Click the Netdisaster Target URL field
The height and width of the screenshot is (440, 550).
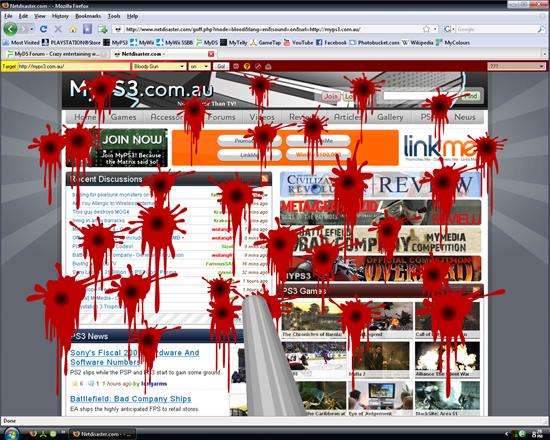74,66
